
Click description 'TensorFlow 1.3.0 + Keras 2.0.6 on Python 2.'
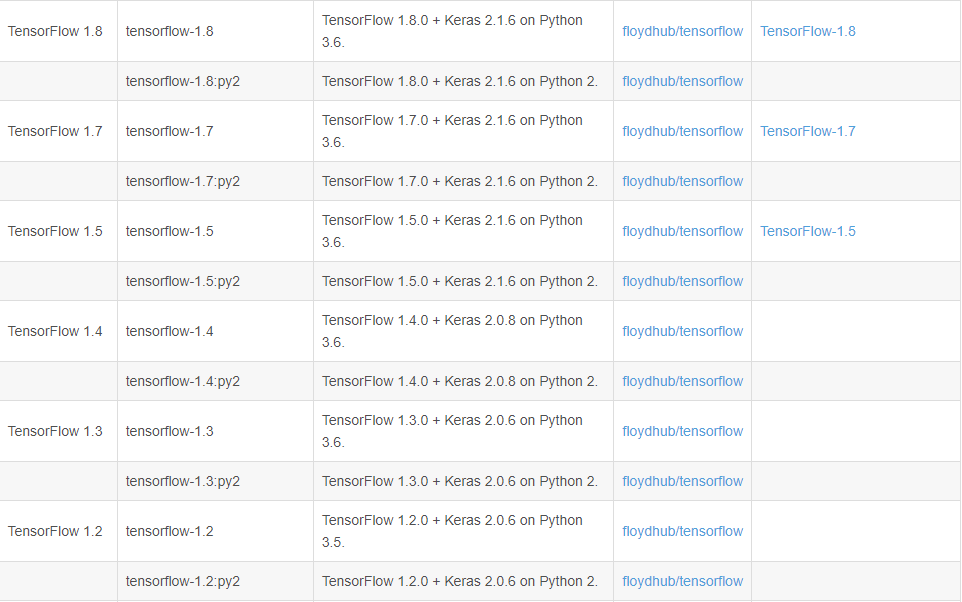[x=460, y=481]
